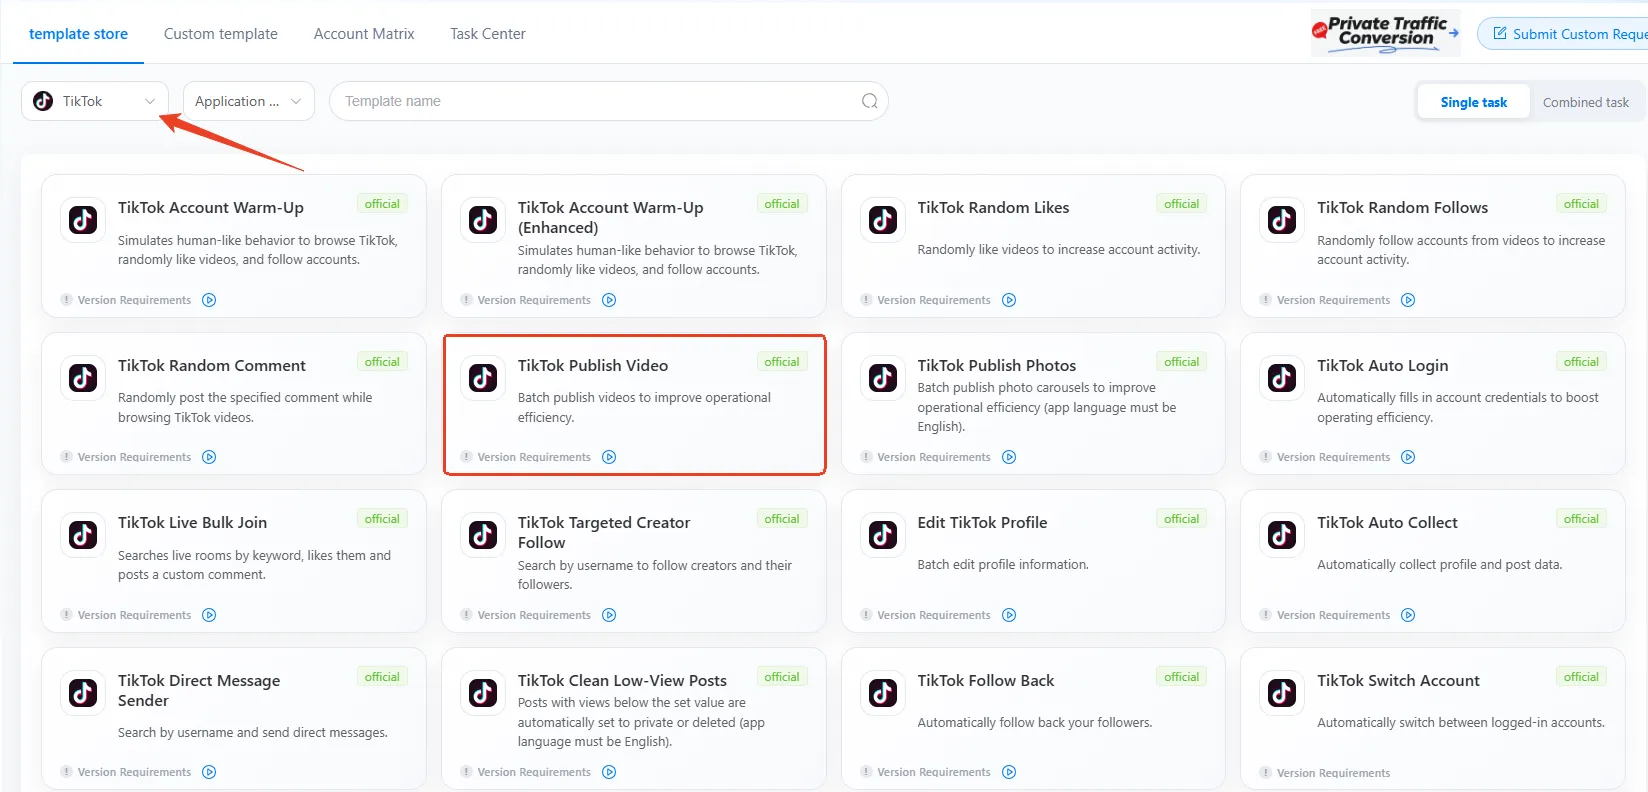Open Version Requirements on Account Warm-Up (Enhanced) card
Image resolution: width=1648 pixels, height=792 pixels.
534,300
